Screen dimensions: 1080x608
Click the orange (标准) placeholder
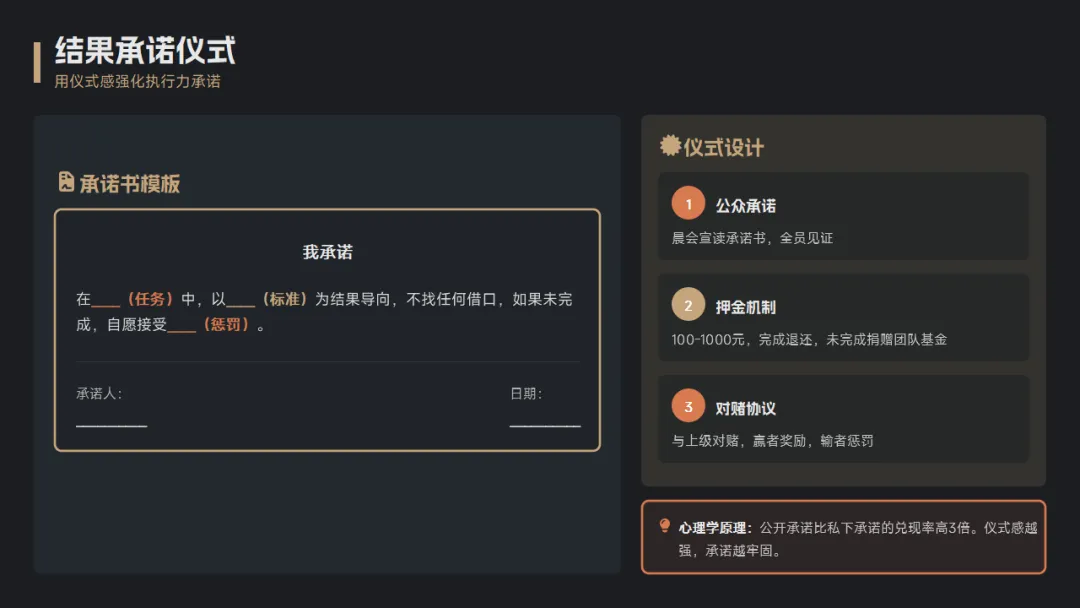coord(283,299)
